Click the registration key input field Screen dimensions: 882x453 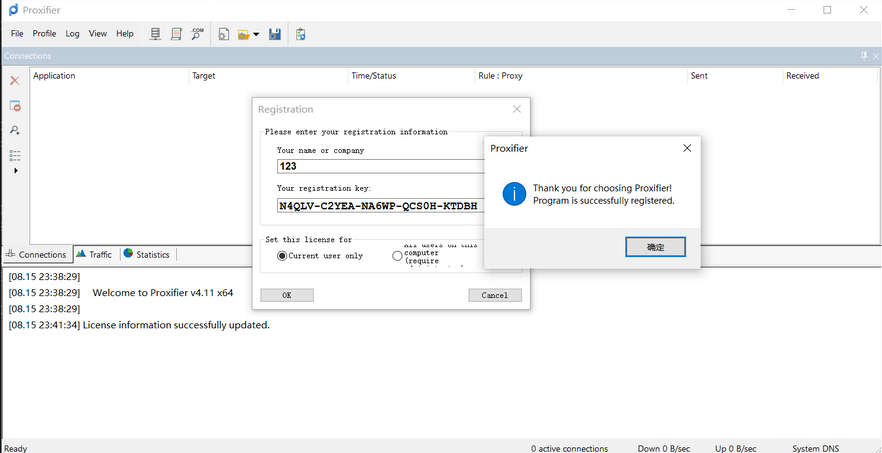[x=381, y=206]
